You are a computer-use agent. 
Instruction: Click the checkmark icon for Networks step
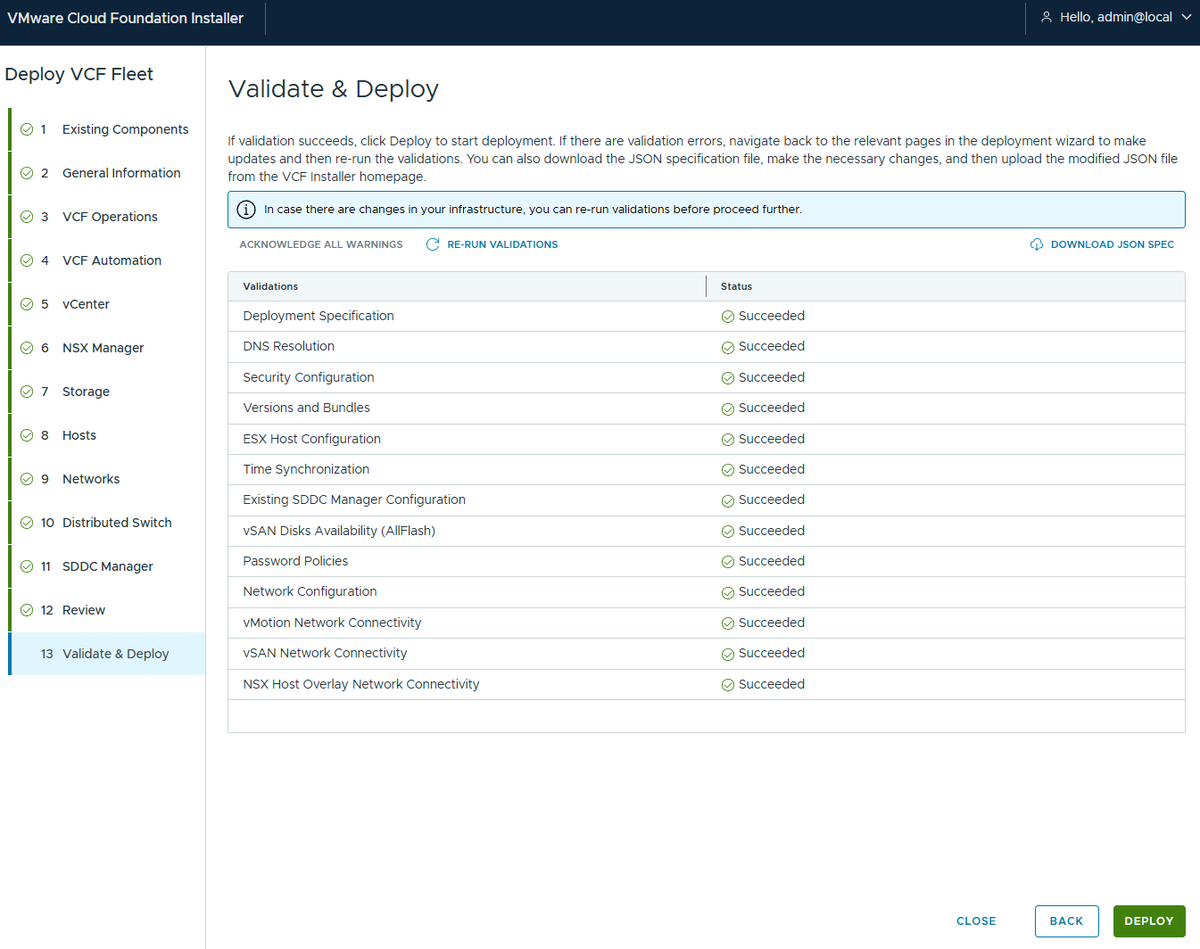pyautogui.click(x=27, y=479)
